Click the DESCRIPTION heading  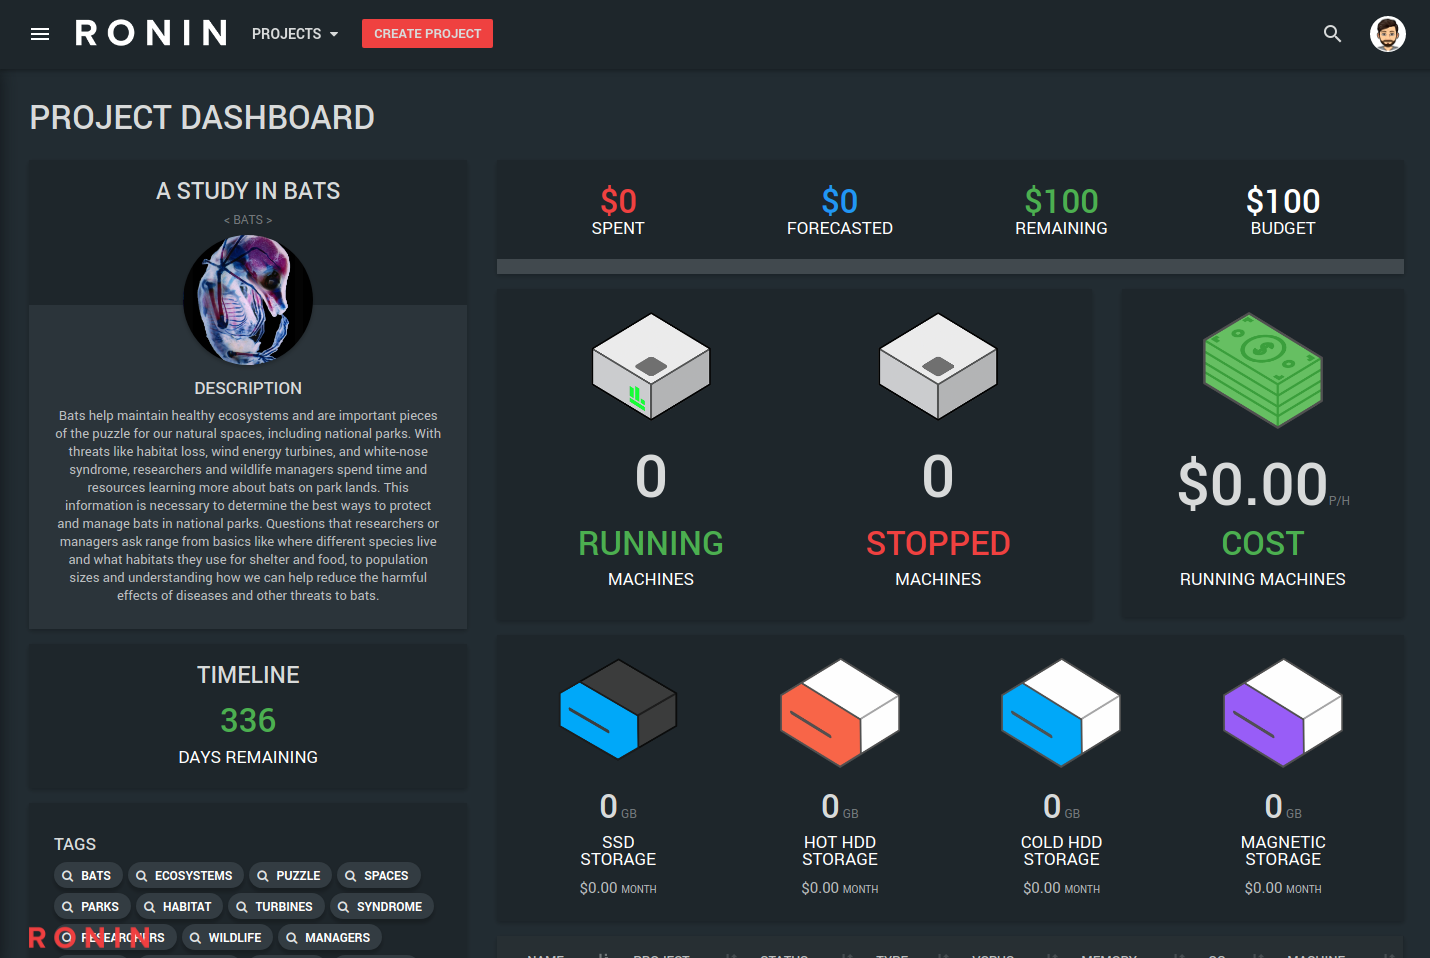(248, 388)
